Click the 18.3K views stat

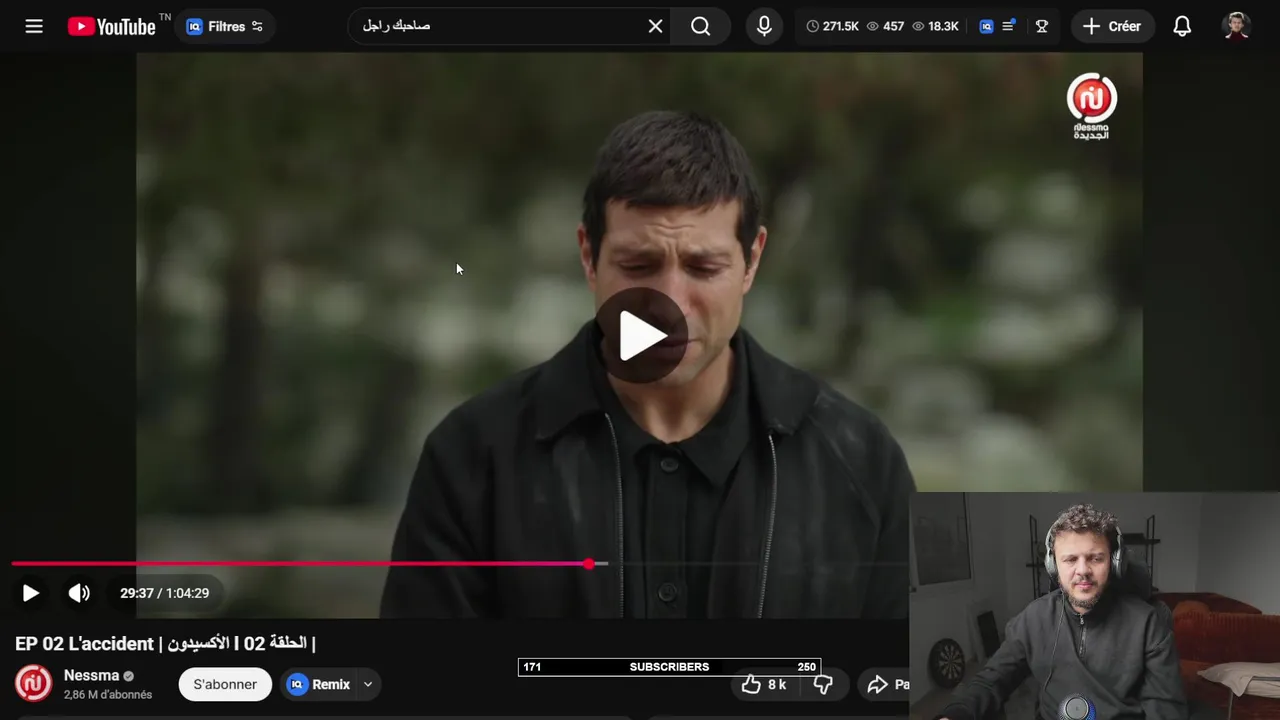(x=935, y=26)
